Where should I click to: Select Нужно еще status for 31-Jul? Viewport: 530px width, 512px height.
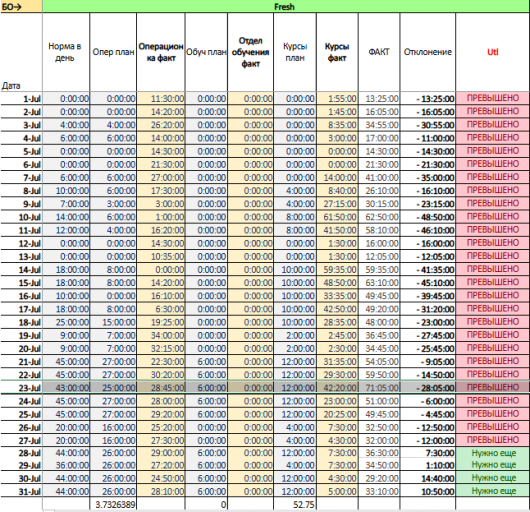pos(492,491)
